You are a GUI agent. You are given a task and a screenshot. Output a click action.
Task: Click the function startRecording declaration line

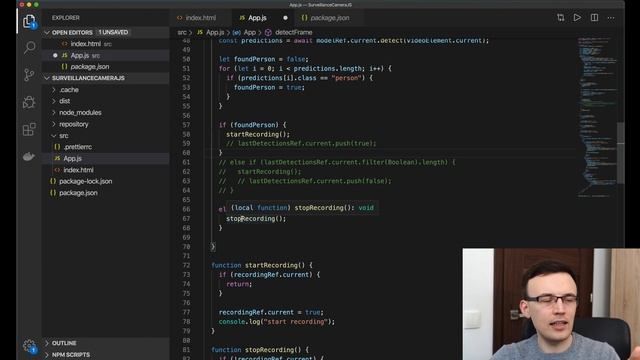click(x=262, y=265)
